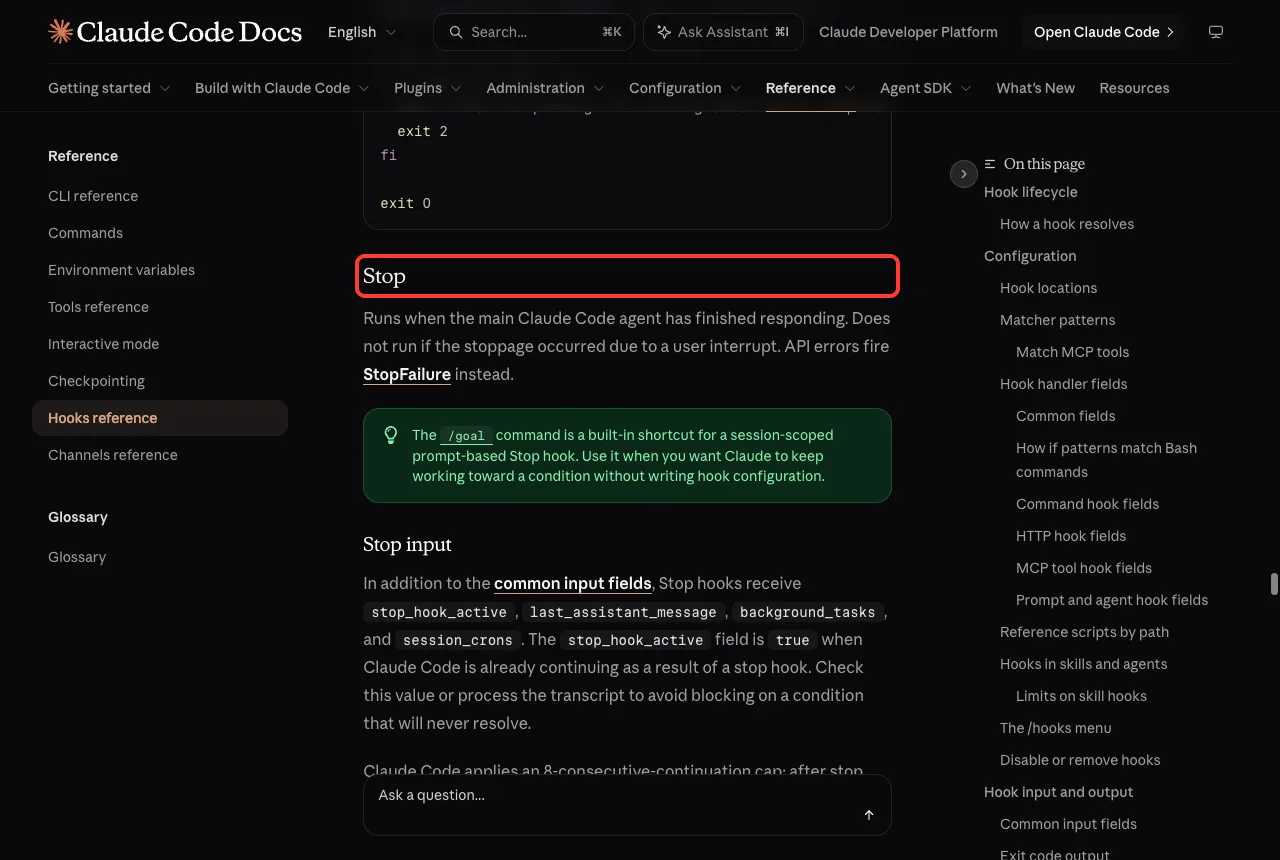Click the lightbulb tip icon

point(392,435)
